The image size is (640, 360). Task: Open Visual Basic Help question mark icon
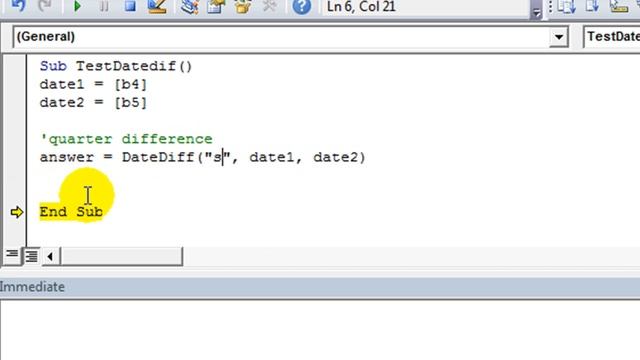coord(302,7)
